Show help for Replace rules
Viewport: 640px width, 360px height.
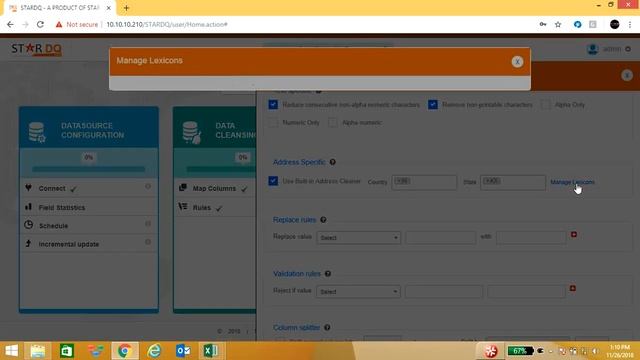(323, 220)
